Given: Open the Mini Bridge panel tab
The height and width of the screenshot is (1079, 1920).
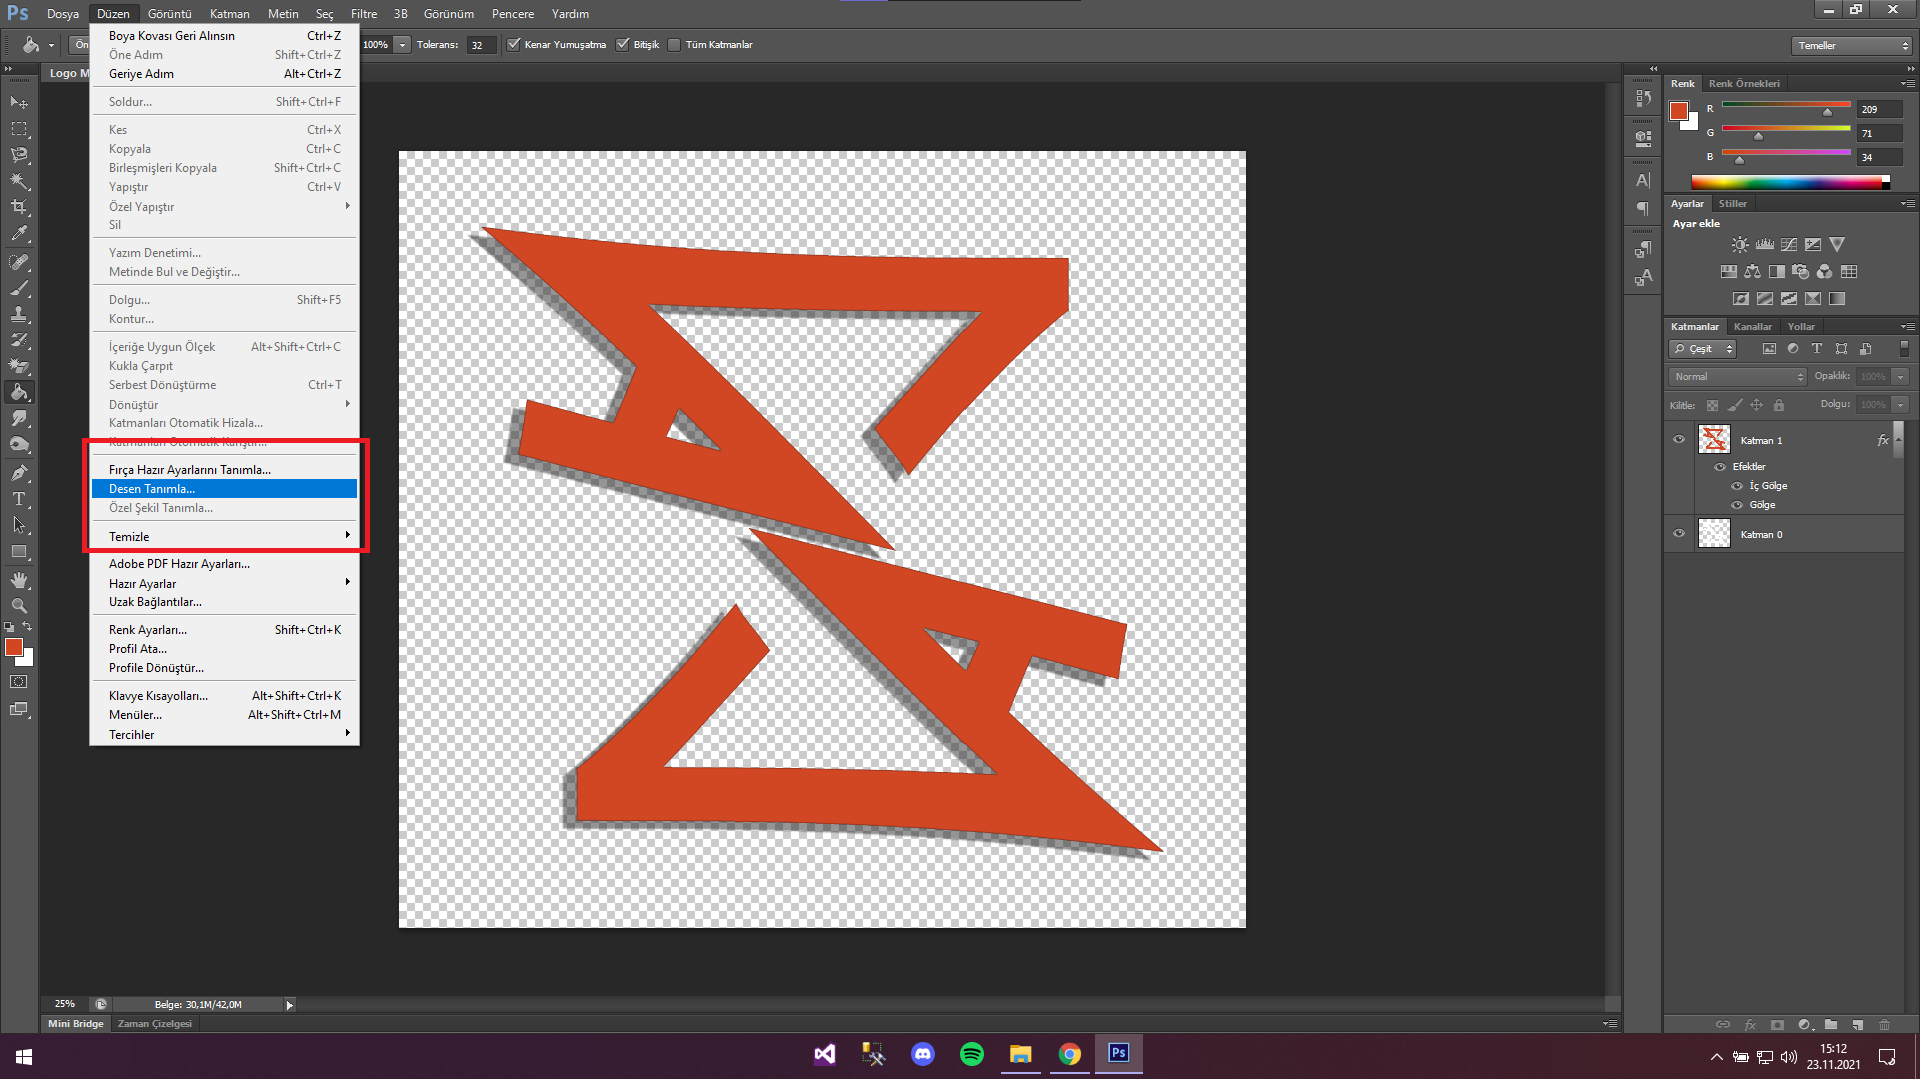Looking at the screenshot, I should [76, 1024].
